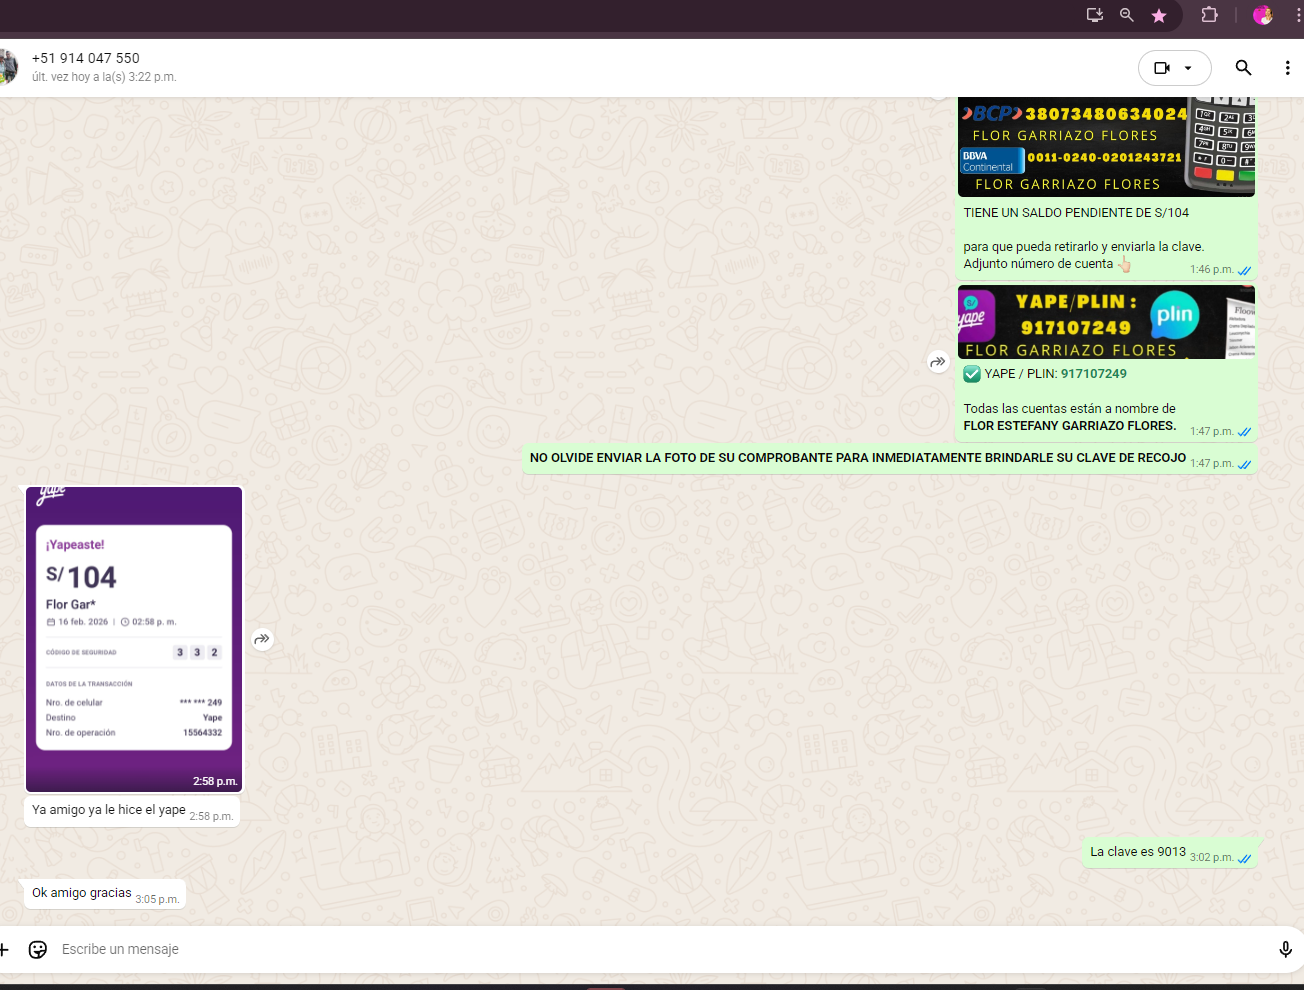Open the emoji and sticker picker
Viewport: 1304px width, 990px height.
point(38,949)
